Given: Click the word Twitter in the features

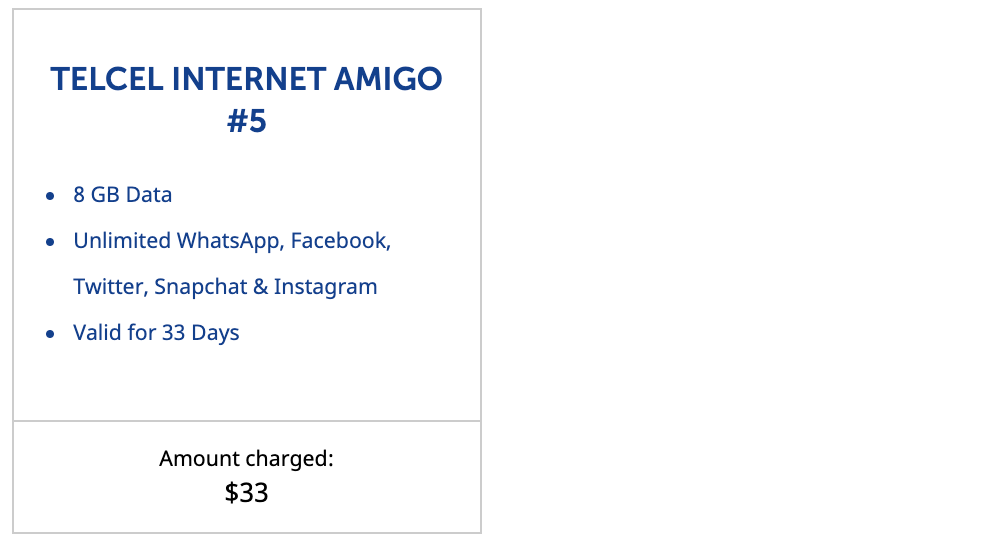Looking at the screenshot, I should [111, 287].
